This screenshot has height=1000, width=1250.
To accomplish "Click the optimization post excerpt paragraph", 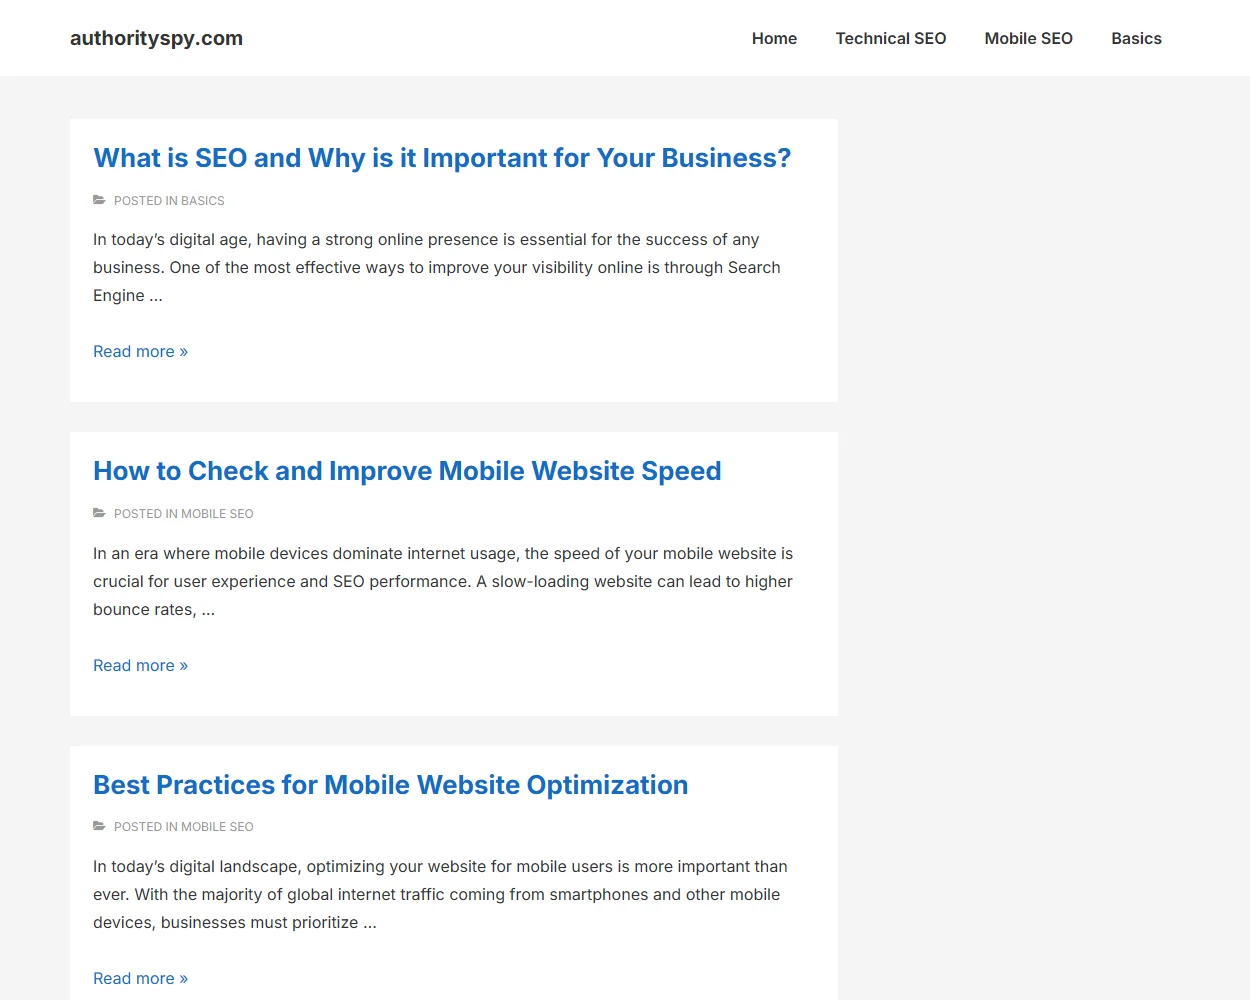I will coord(440,894).
